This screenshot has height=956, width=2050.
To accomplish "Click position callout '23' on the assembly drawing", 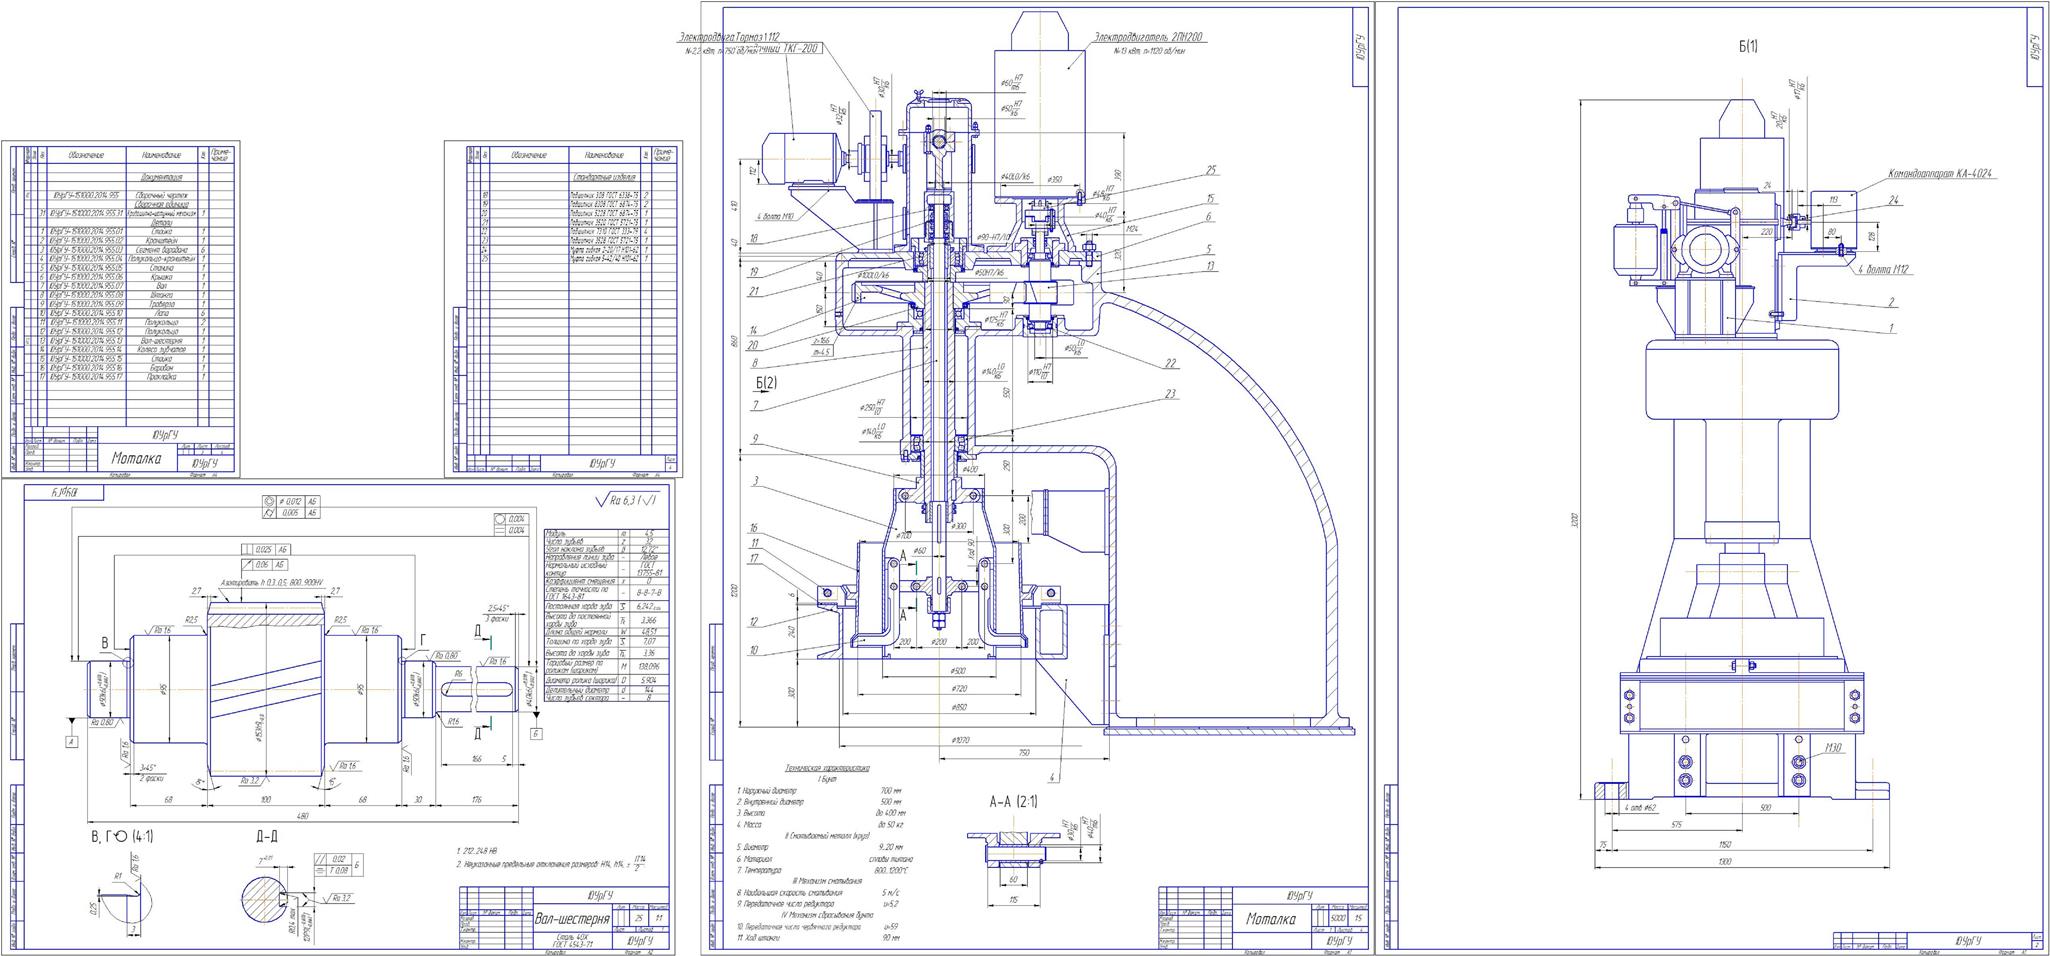I will tap(1170, 393).
